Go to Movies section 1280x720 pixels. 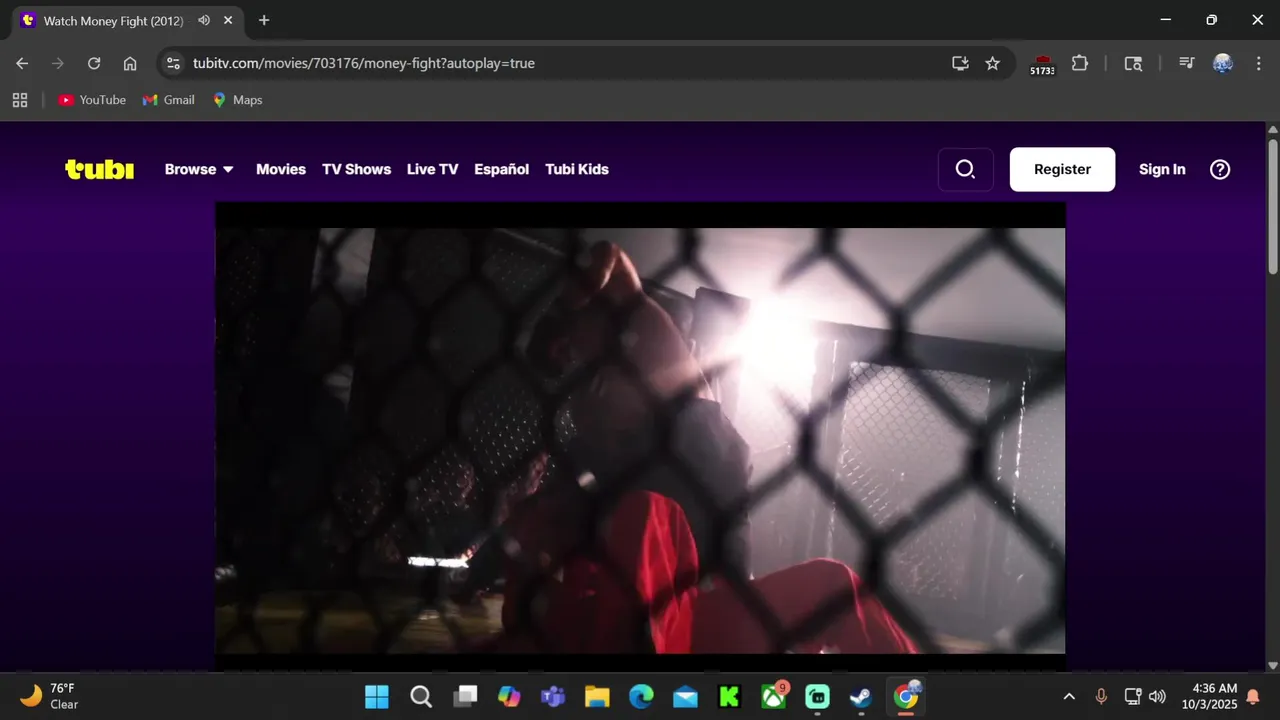pyautogui.click(x=281, y=169)
